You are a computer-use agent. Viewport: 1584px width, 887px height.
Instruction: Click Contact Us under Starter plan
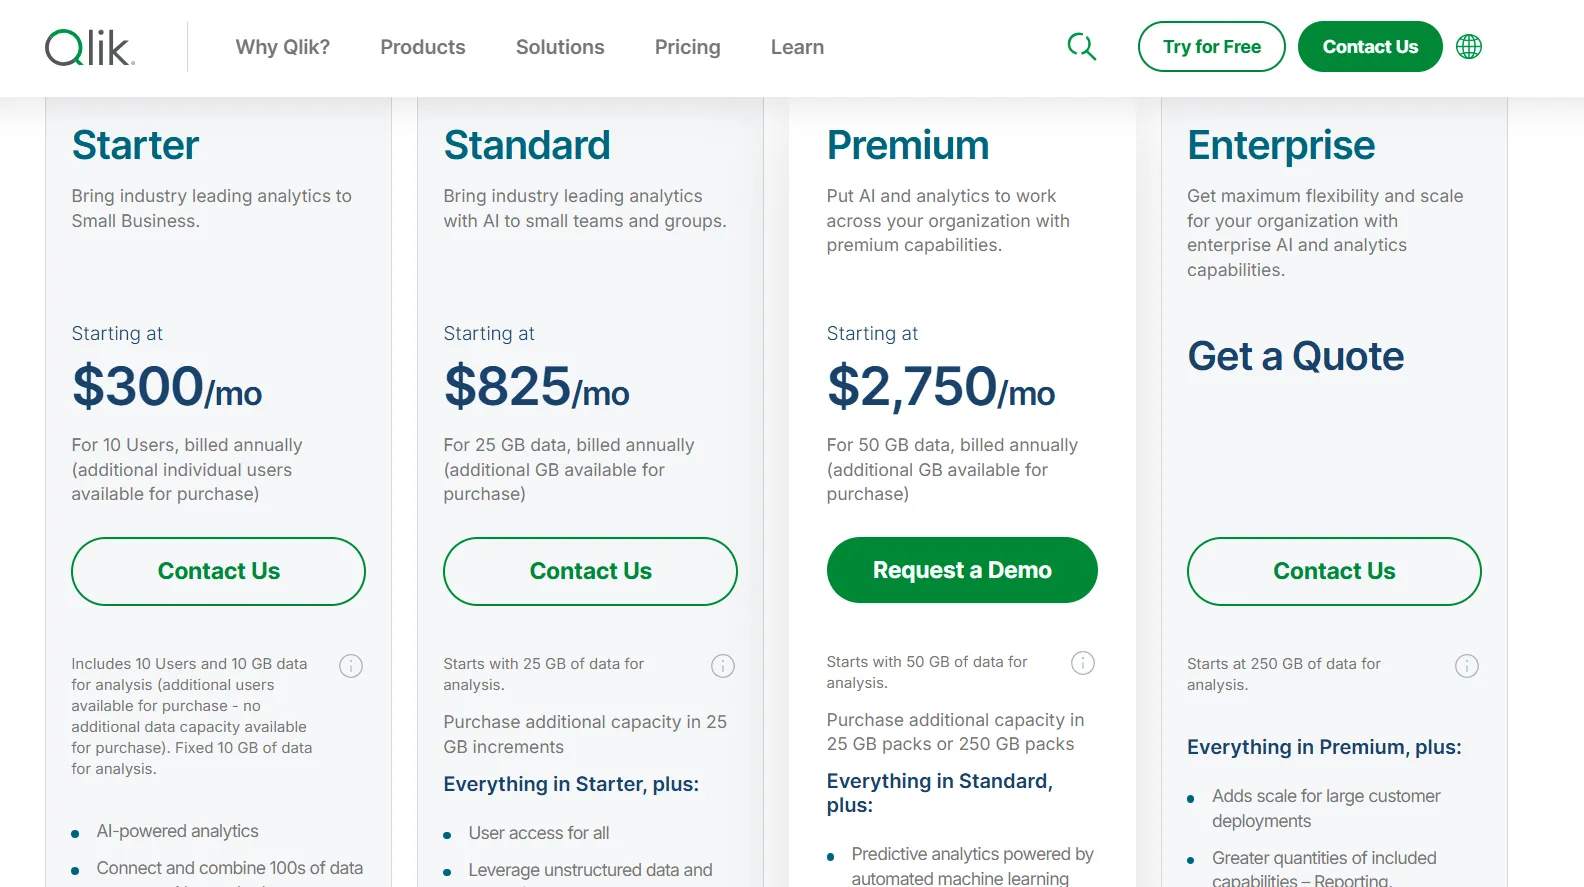(x=218, y=571)
